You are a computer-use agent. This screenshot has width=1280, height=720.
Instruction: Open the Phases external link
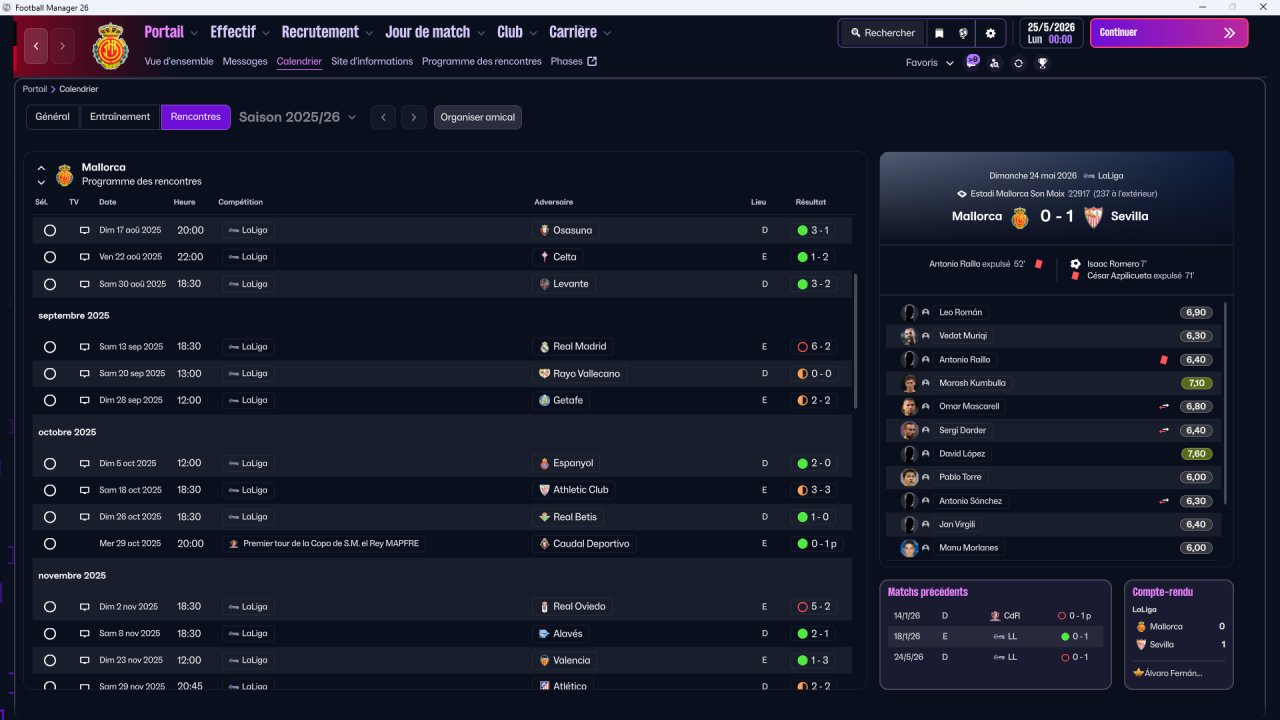574,61
